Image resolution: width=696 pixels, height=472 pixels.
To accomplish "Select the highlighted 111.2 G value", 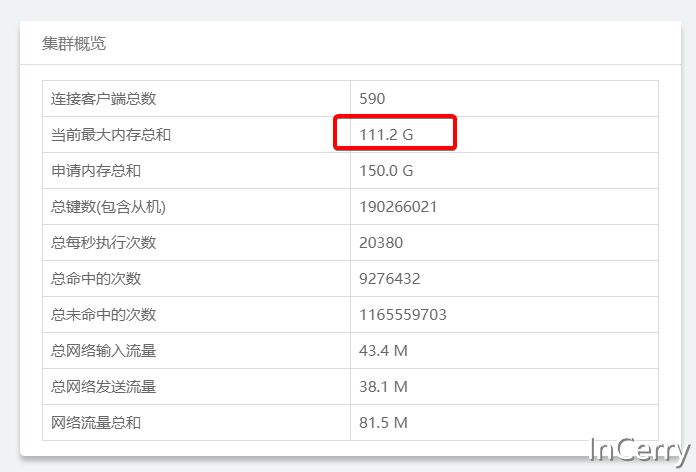I will 386,135.
